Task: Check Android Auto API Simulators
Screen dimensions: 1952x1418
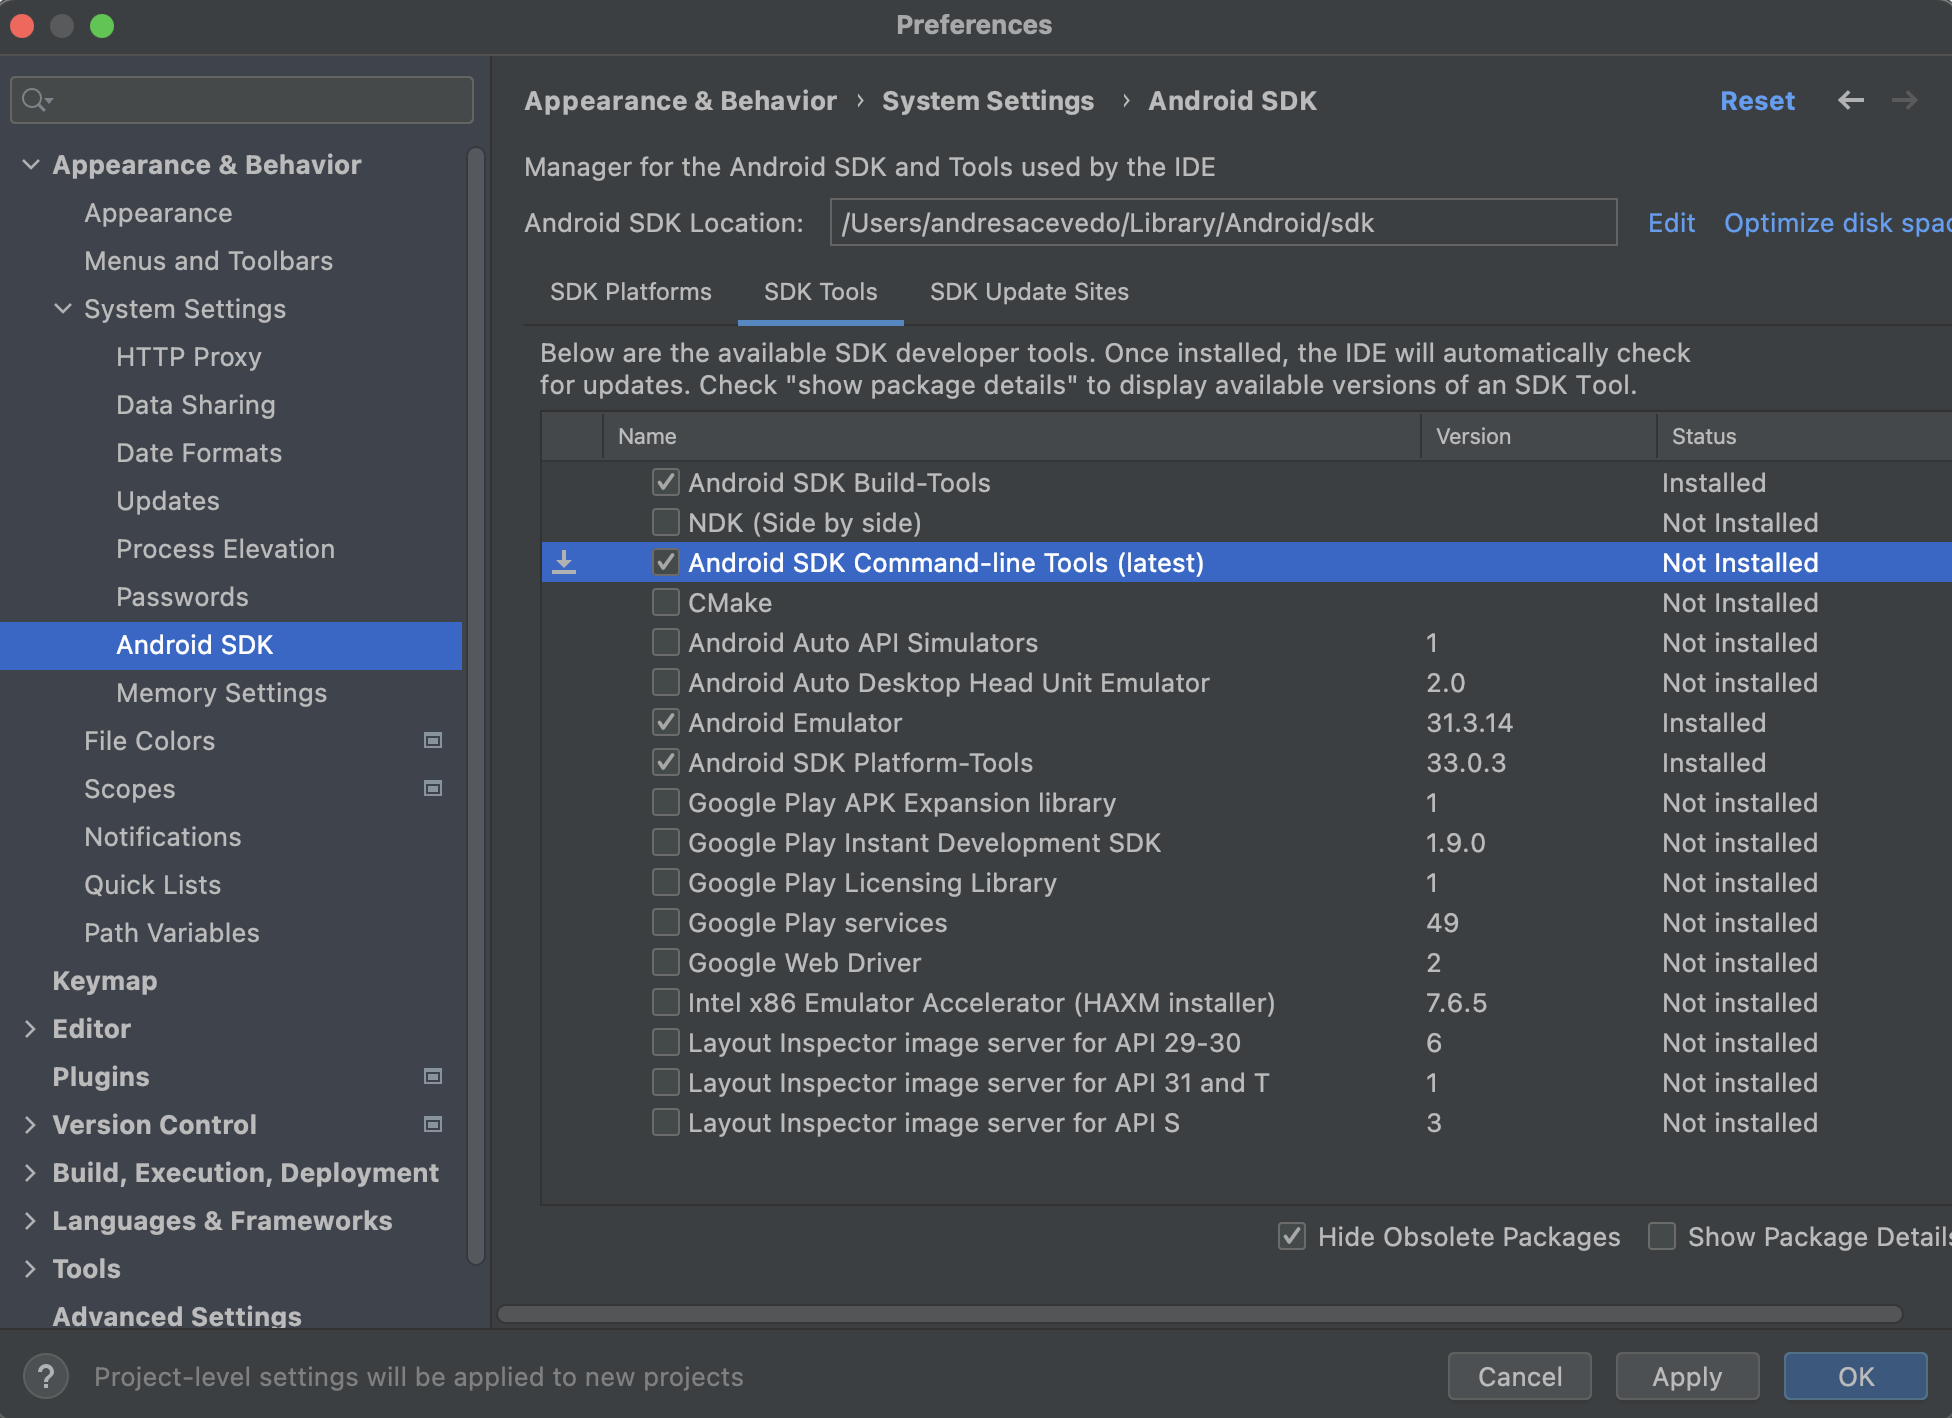Action: [x=666, y=642]
